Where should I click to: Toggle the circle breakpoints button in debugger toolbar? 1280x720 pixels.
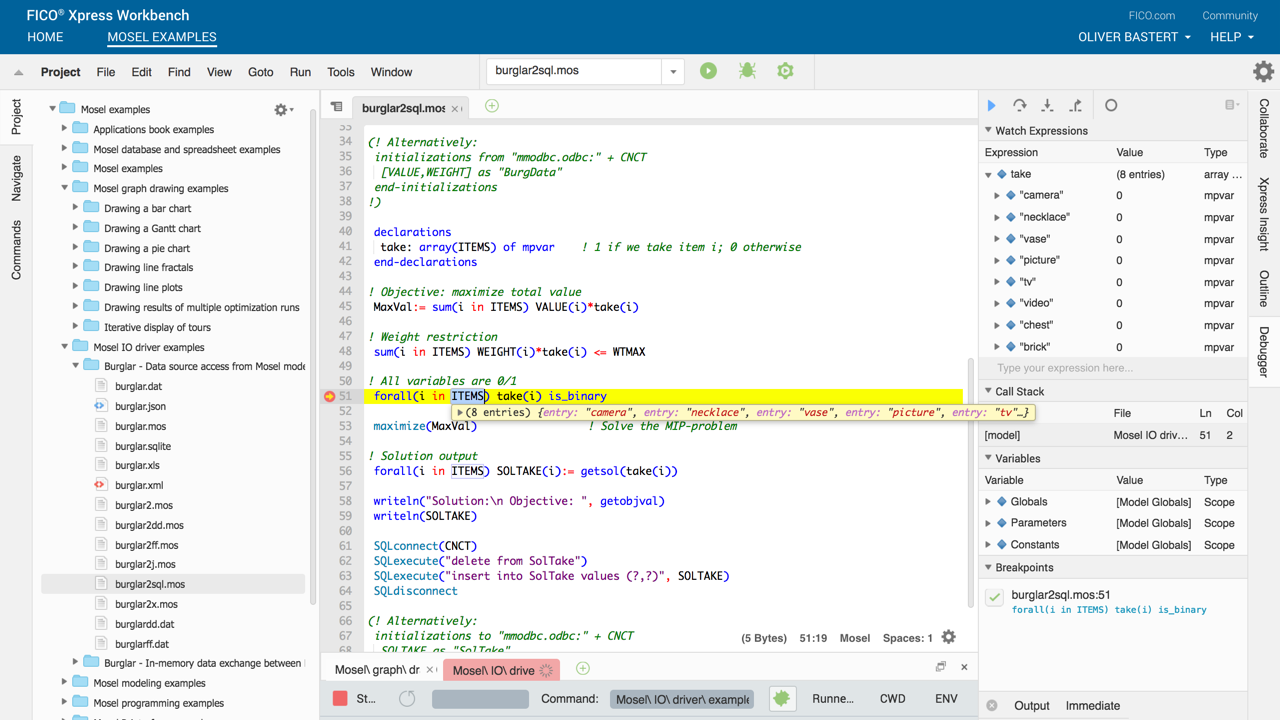[1111, 105]
